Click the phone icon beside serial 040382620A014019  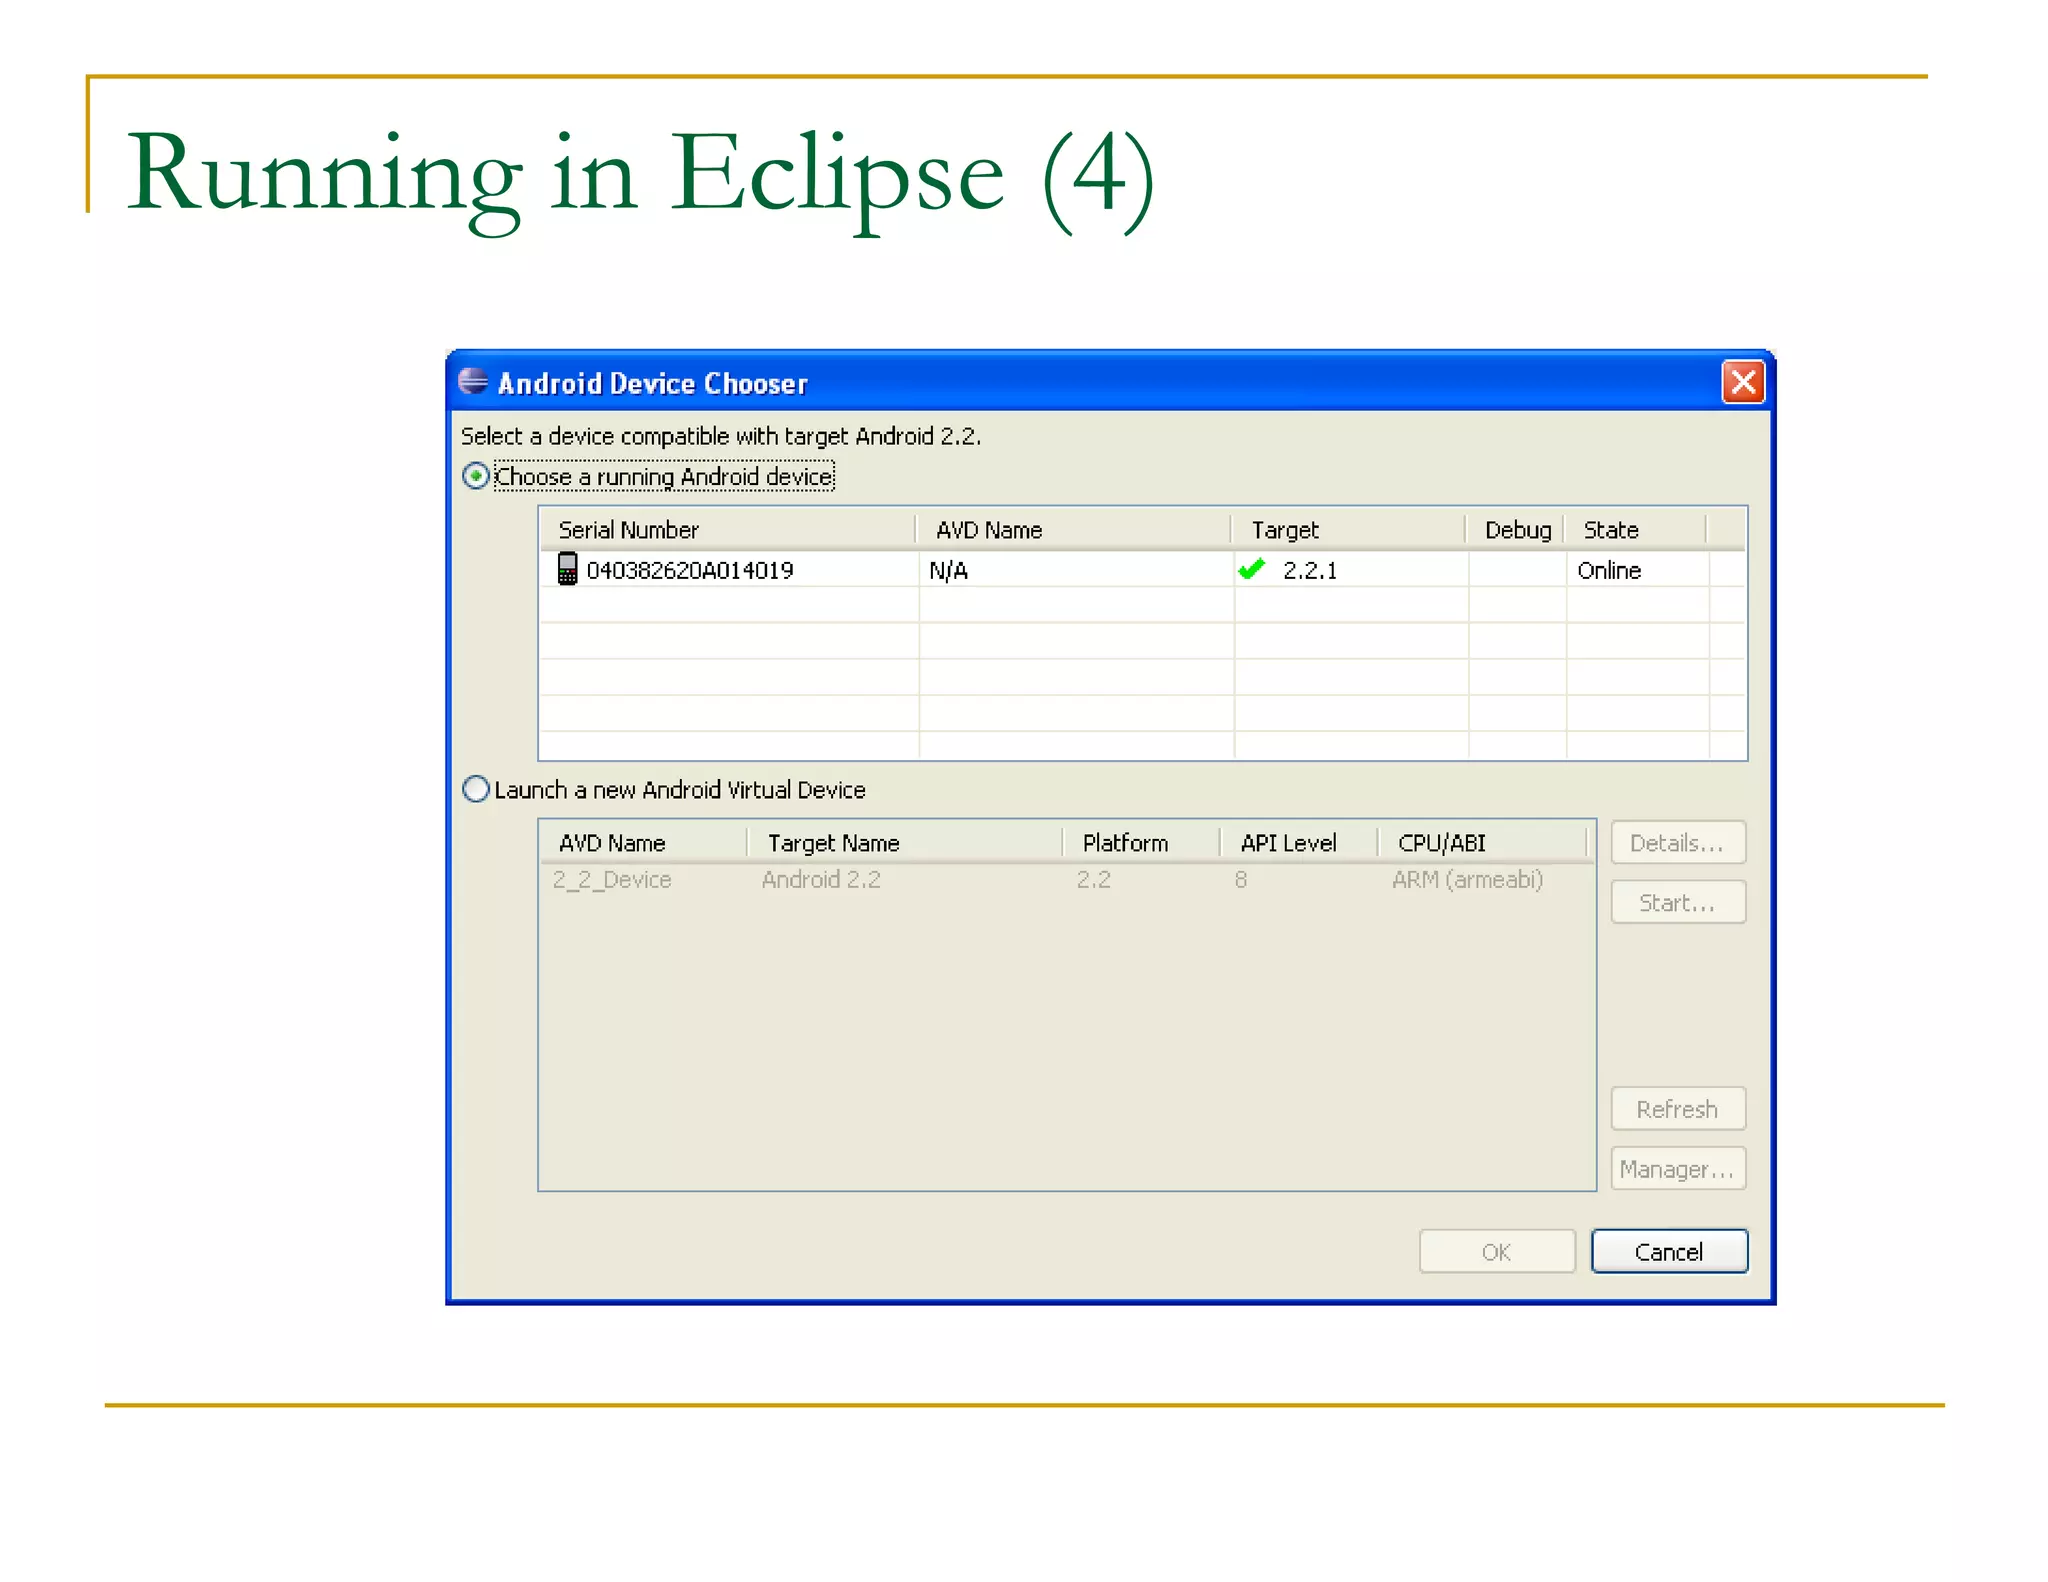[x=567, y=569]
